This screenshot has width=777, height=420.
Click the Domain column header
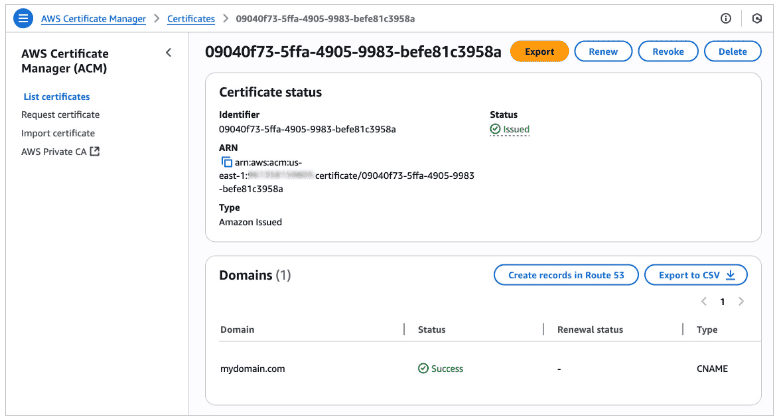pos(237,329)
